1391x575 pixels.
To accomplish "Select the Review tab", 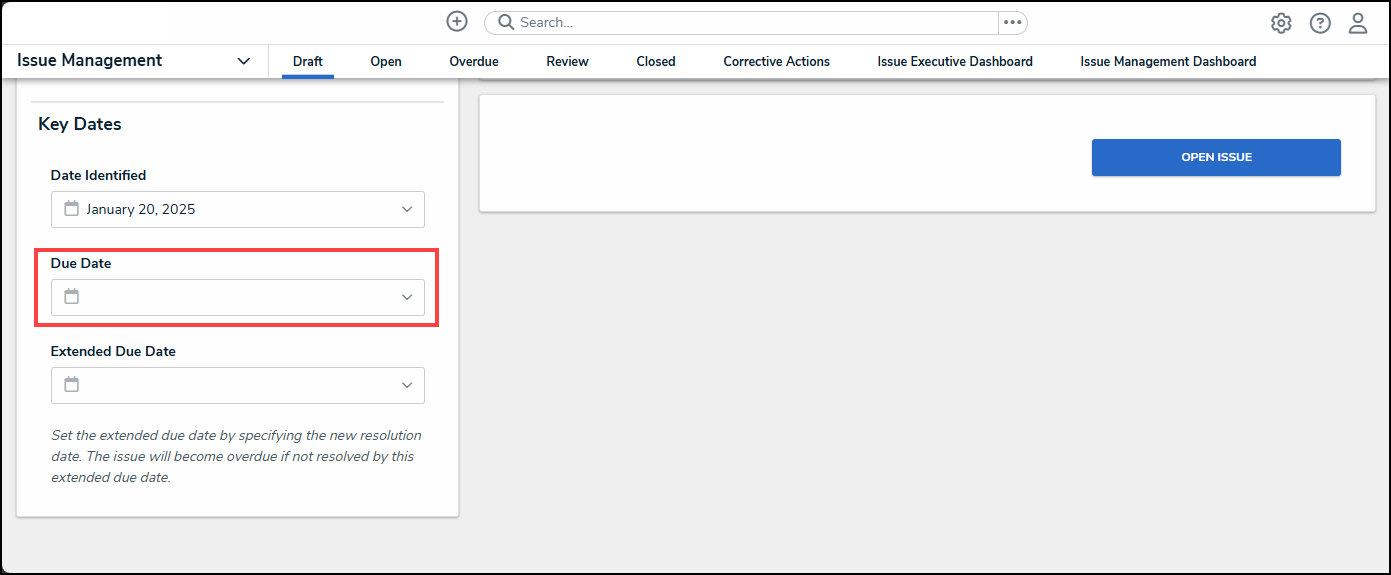I will tap(567, 61).
